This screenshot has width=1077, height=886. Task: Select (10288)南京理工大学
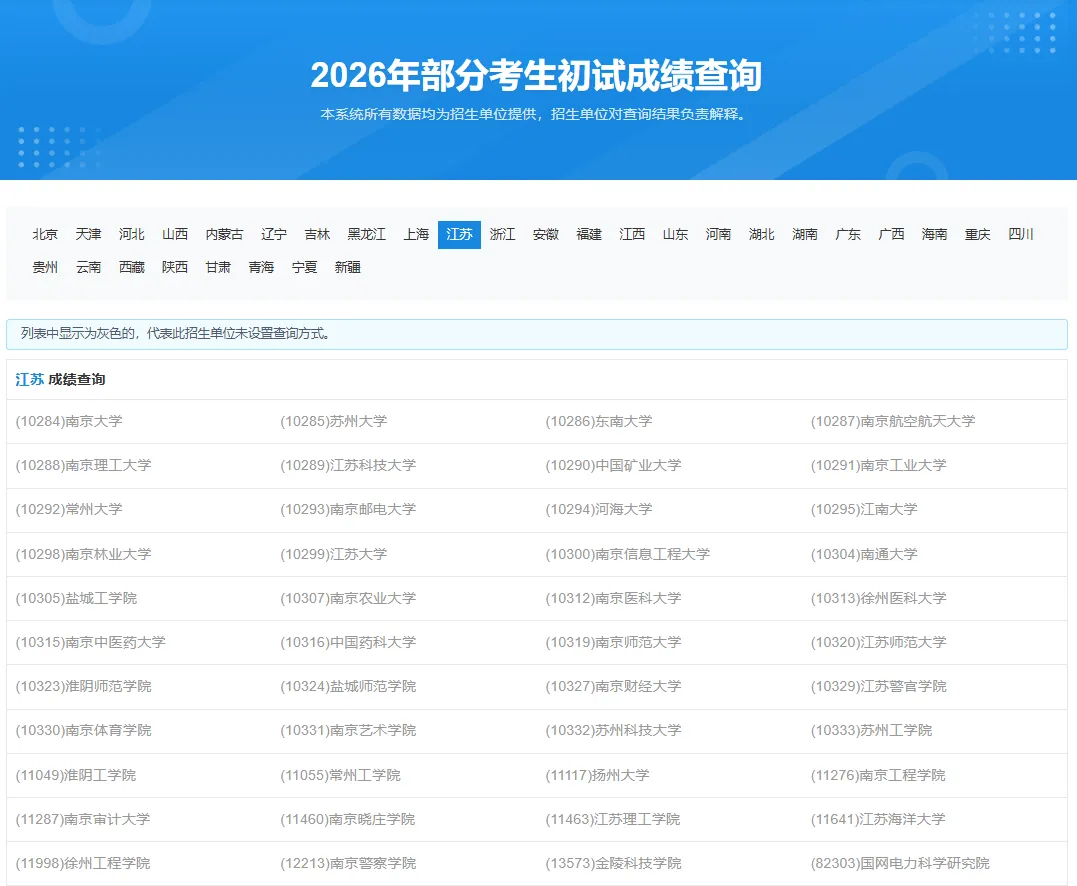click(83, 465)
